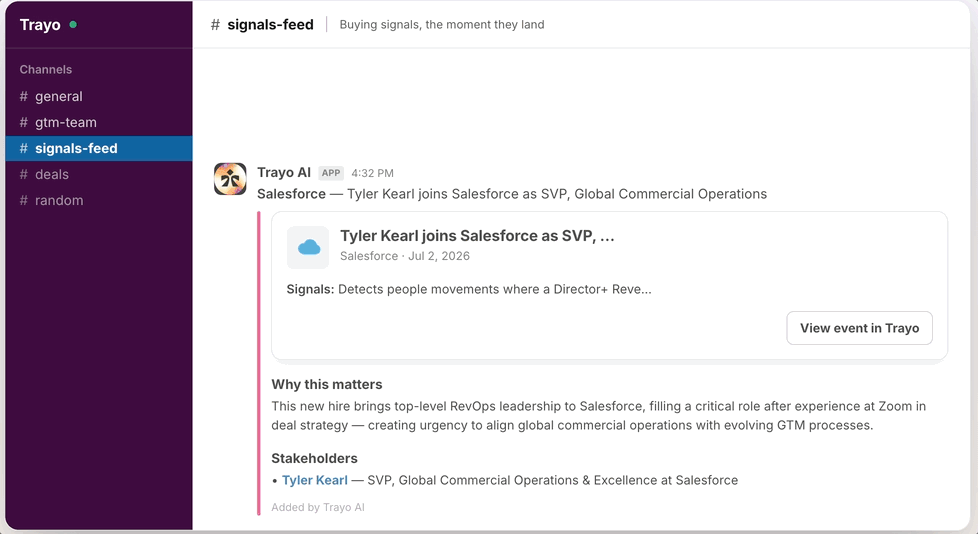
Task: Click the Trayo AI app avatar
Action: coord(230,179)
